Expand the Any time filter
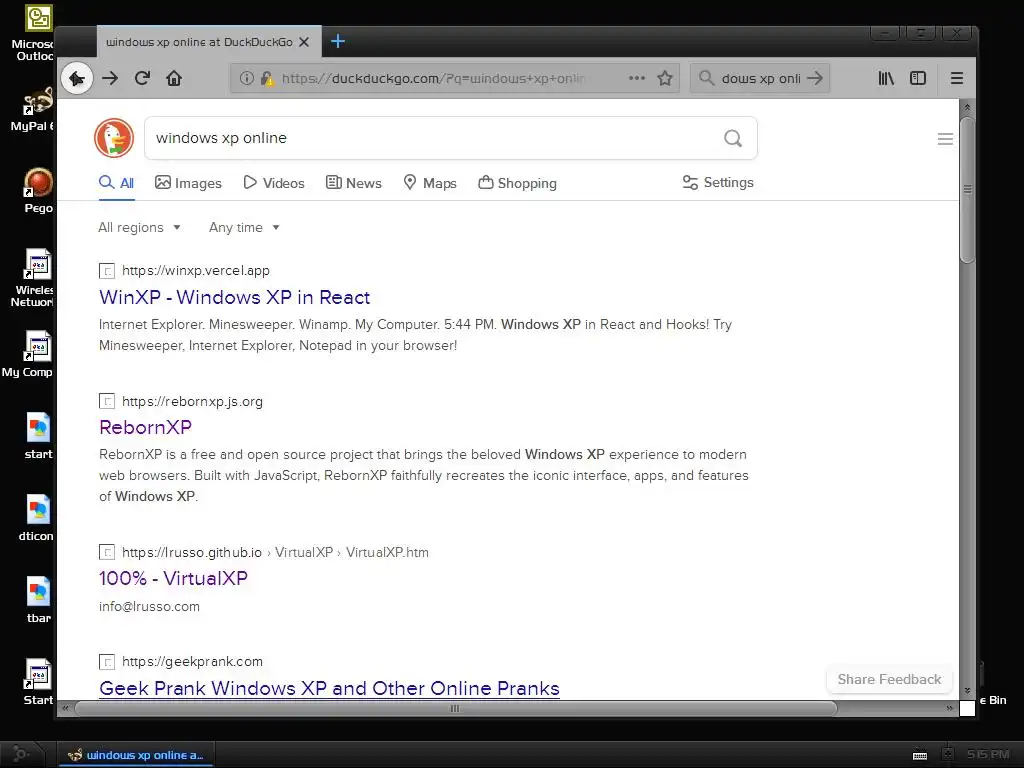The image size is (1024, 768). tap(244, 227)
